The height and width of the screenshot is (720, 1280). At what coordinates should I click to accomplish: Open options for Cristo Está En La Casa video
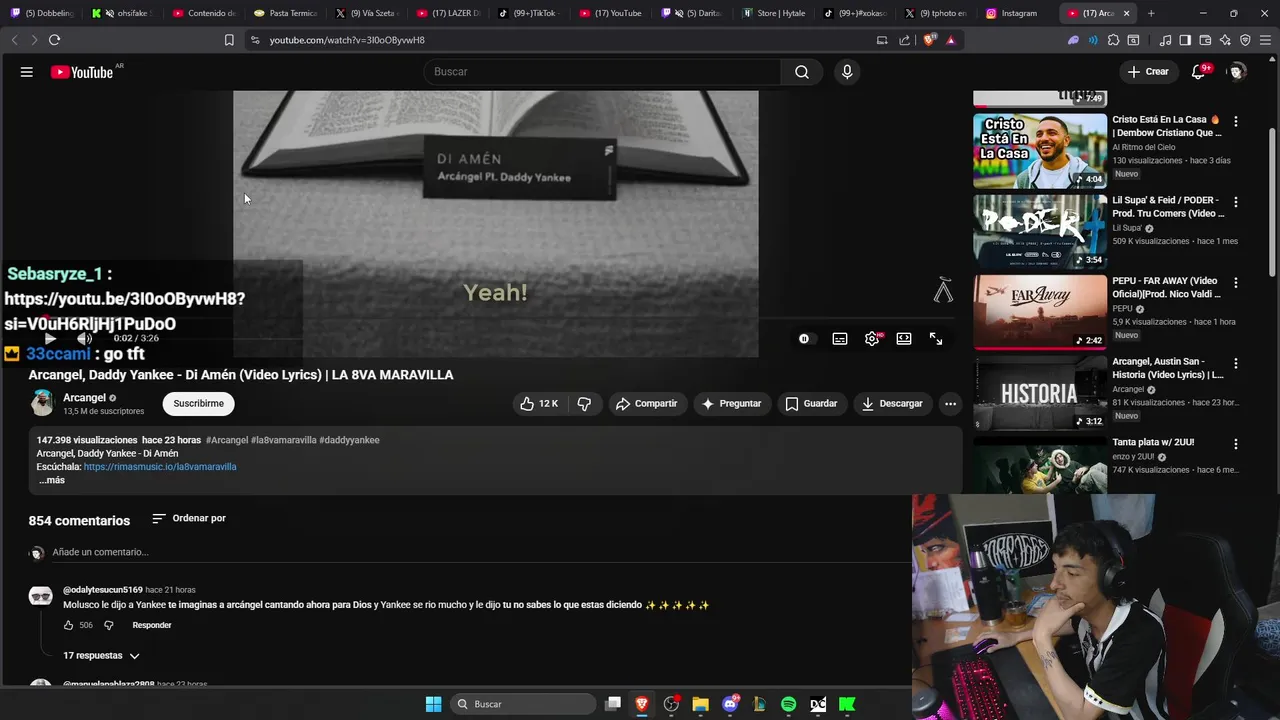click(x=1236, y=121)
